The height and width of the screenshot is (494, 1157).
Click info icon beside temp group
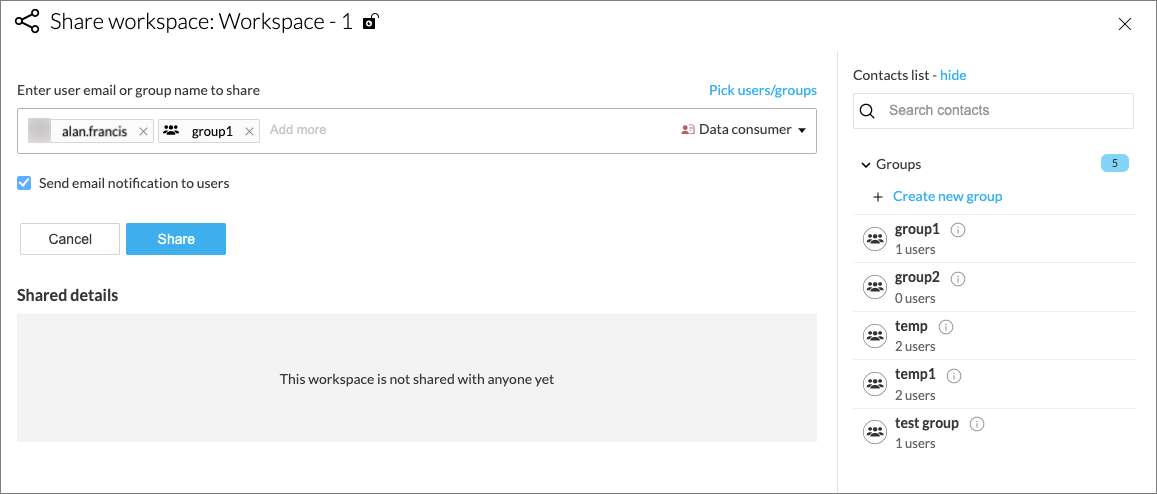(x=946, y=327)
